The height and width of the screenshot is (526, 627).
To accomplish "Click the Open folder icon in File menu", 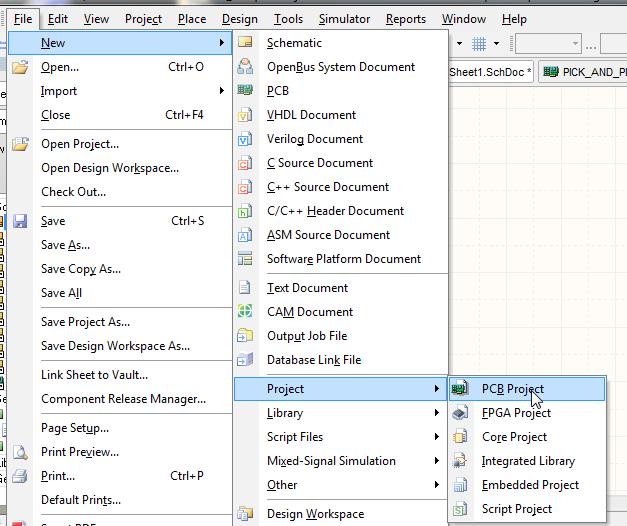I will (x=20, y=67).
